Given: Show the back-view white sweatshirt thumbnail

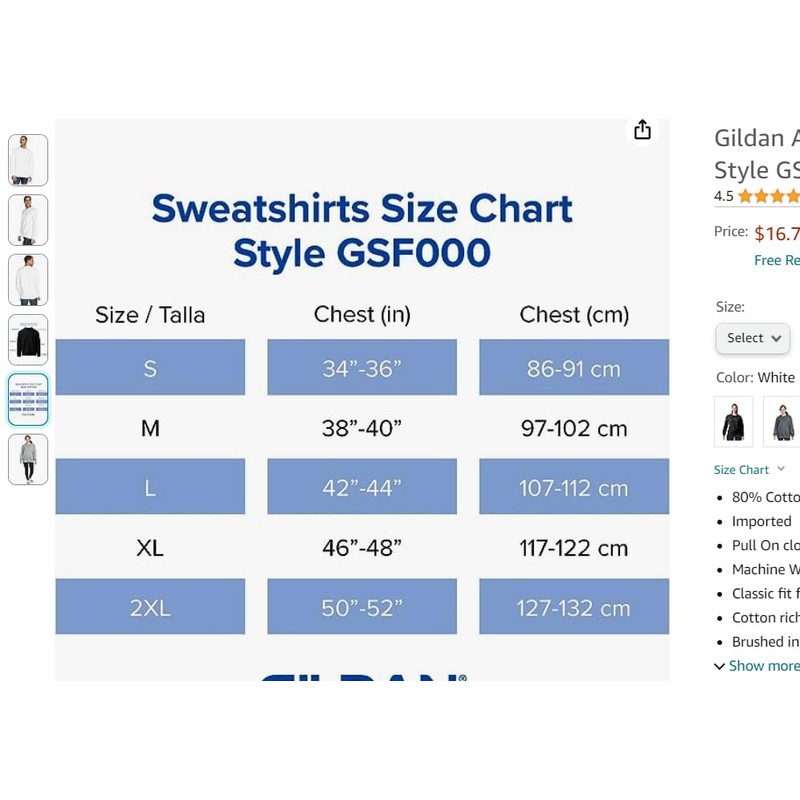Looking at the screenshot, I should point(28,280).
